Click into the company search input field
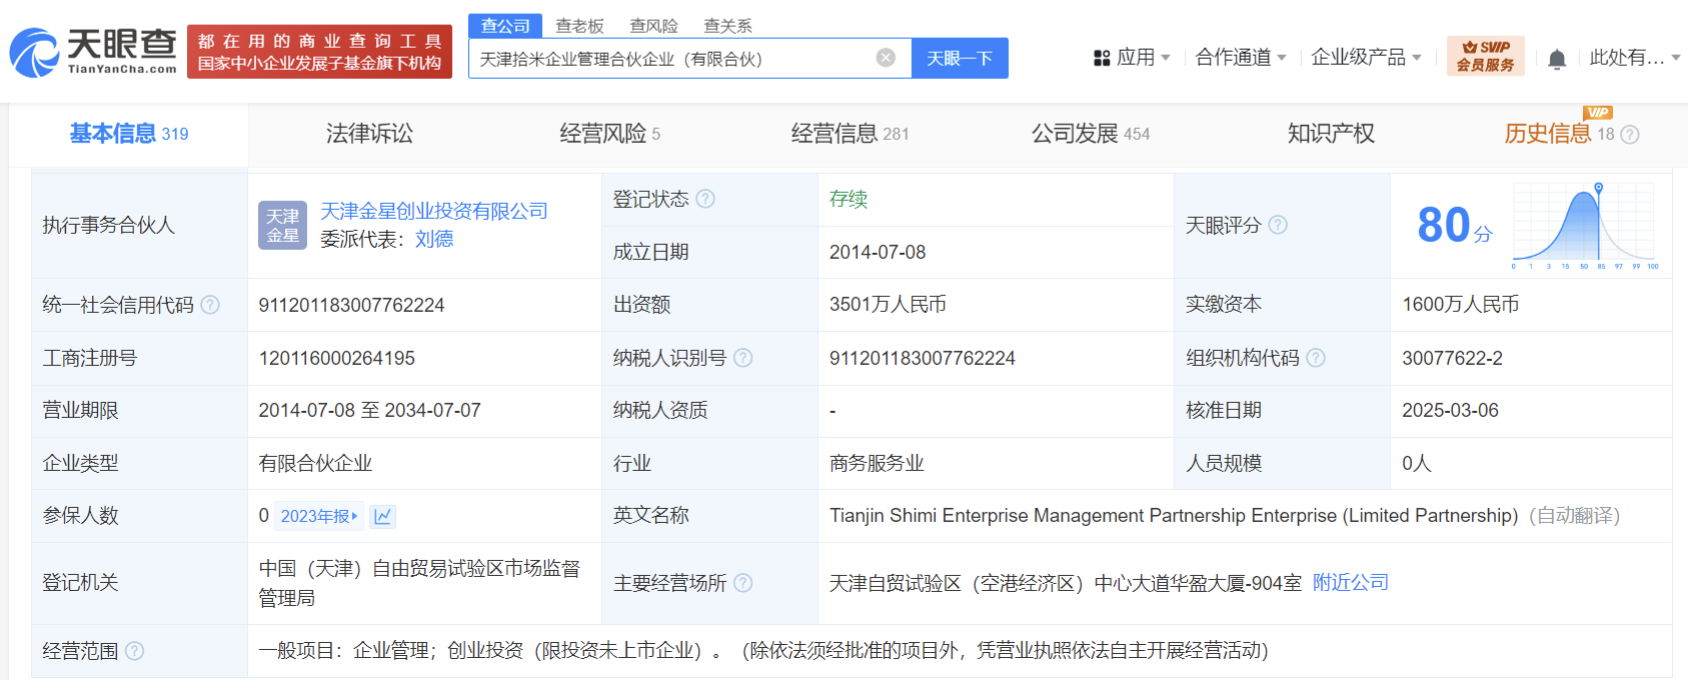Screen dimensions: 1688x690 click(x=670, y=59)
